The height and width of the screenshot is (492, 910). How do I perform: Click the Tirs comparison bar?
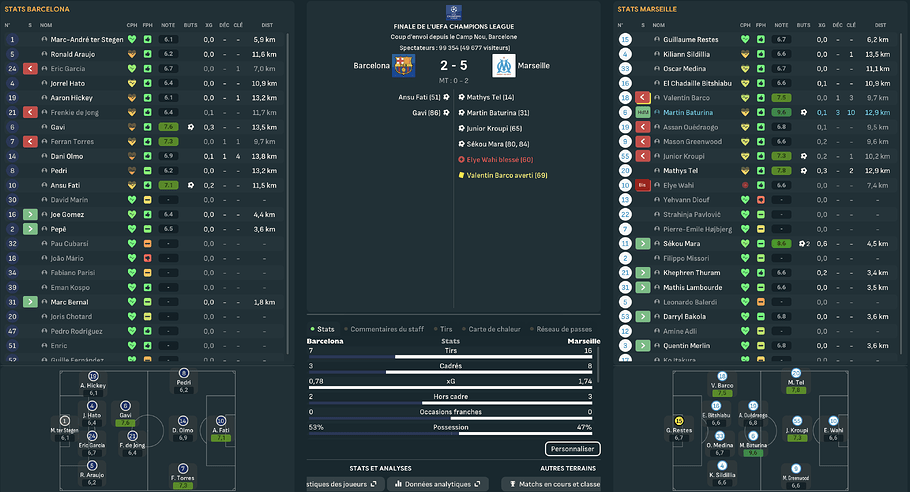[x=450, y=357]
